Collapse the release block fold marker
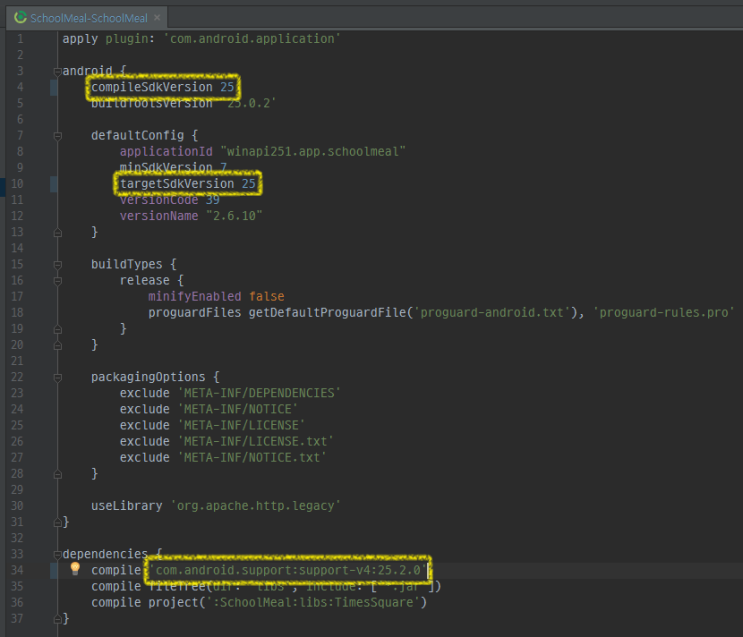Viewport: 743px width, 637px height. [56, 280]
